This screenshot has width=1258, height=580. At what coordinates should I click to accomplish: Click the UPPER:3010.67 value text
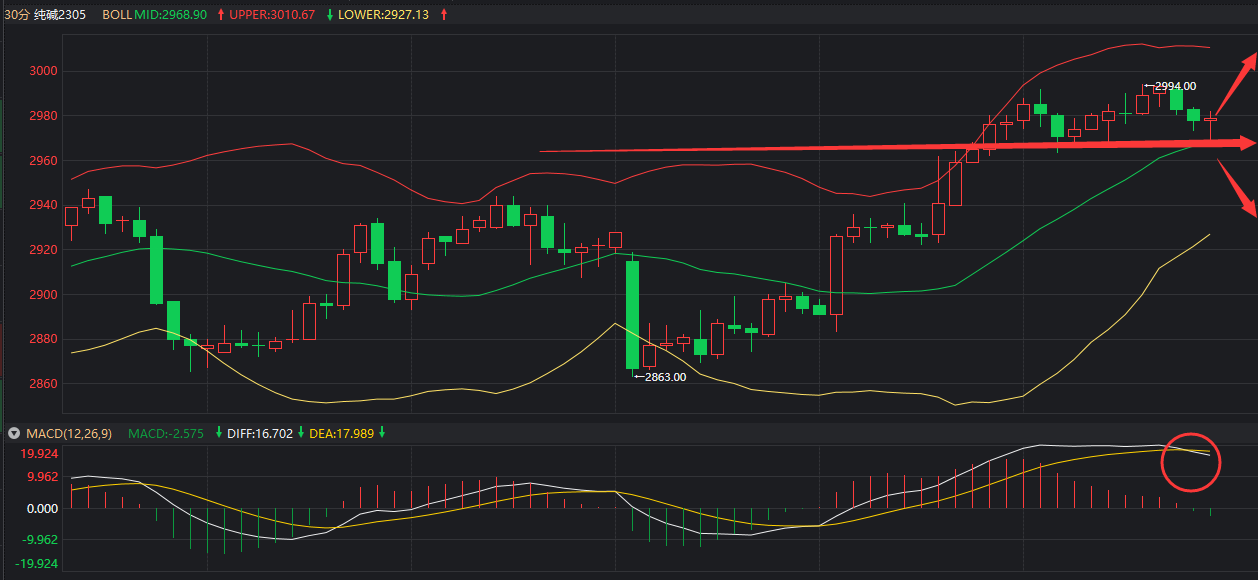coord(272,15)
